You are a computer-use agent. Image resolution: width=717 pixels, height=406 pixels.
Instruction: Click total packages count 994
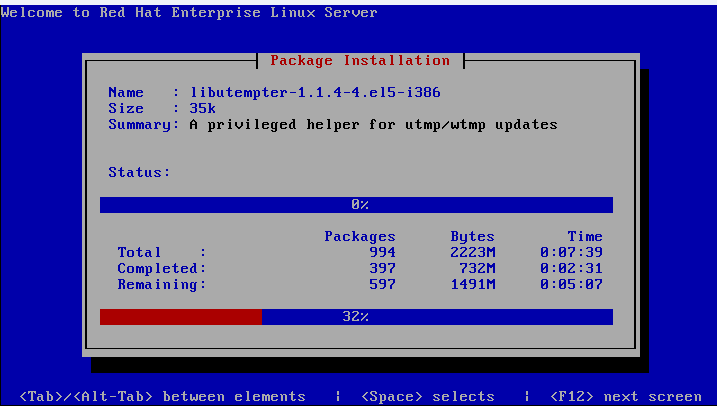coord(382,252)
